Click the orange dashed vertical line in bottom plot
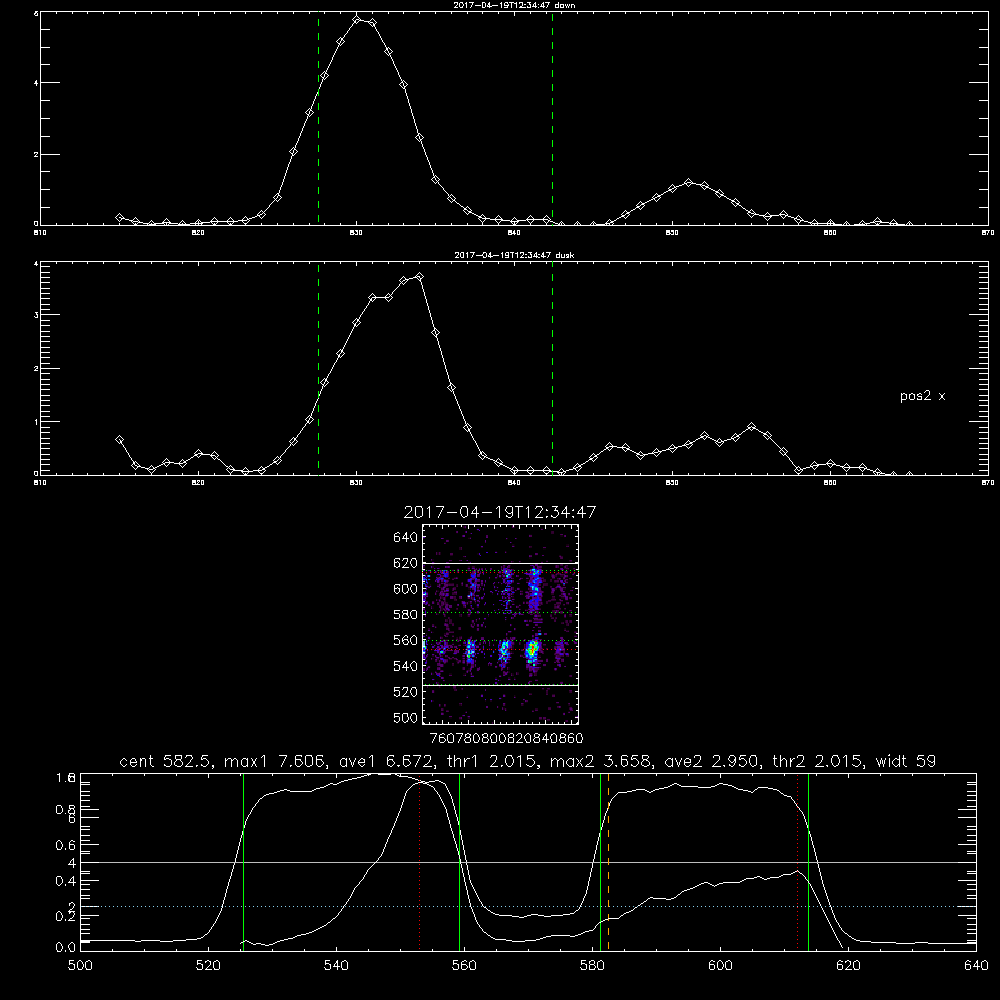The image size is (1000, 1000). click(608, 862)
